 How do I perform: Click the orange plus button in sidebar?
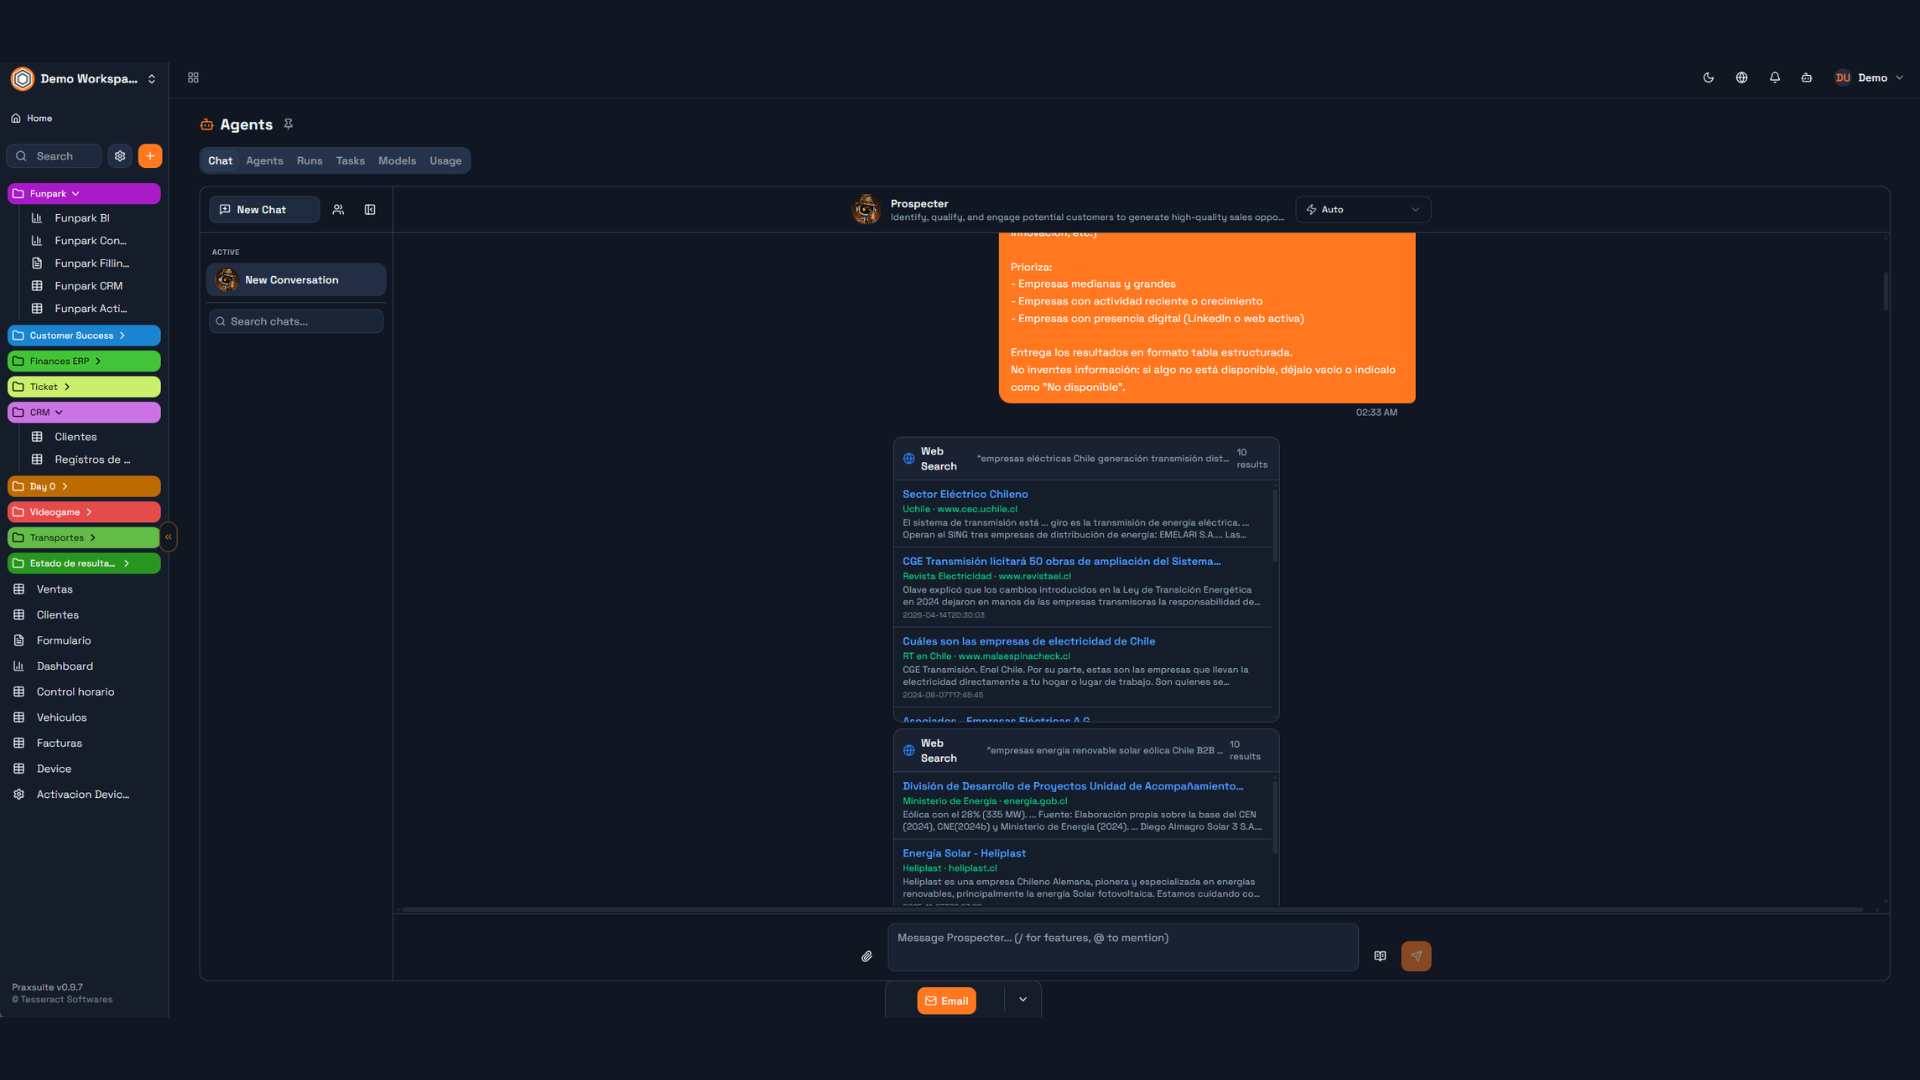(150, 156)
